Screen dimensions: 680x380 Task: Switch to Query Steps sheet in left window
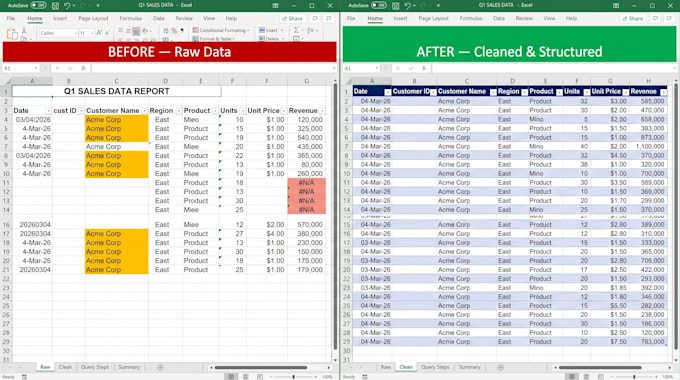coord(95,367)
